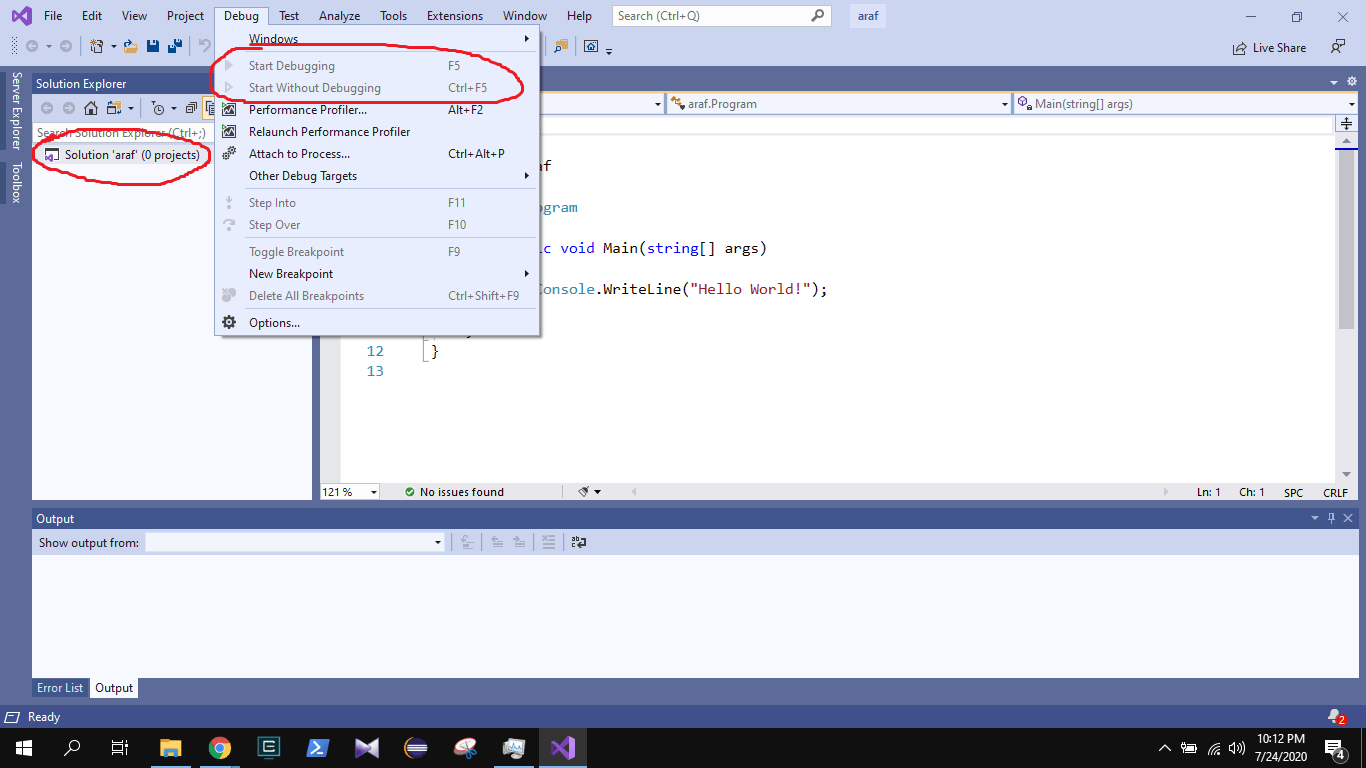The height and width of the screenshot is (768, 1366).
Task: Click the Home icon in Solution Explorer
Action: coord(91,108)
